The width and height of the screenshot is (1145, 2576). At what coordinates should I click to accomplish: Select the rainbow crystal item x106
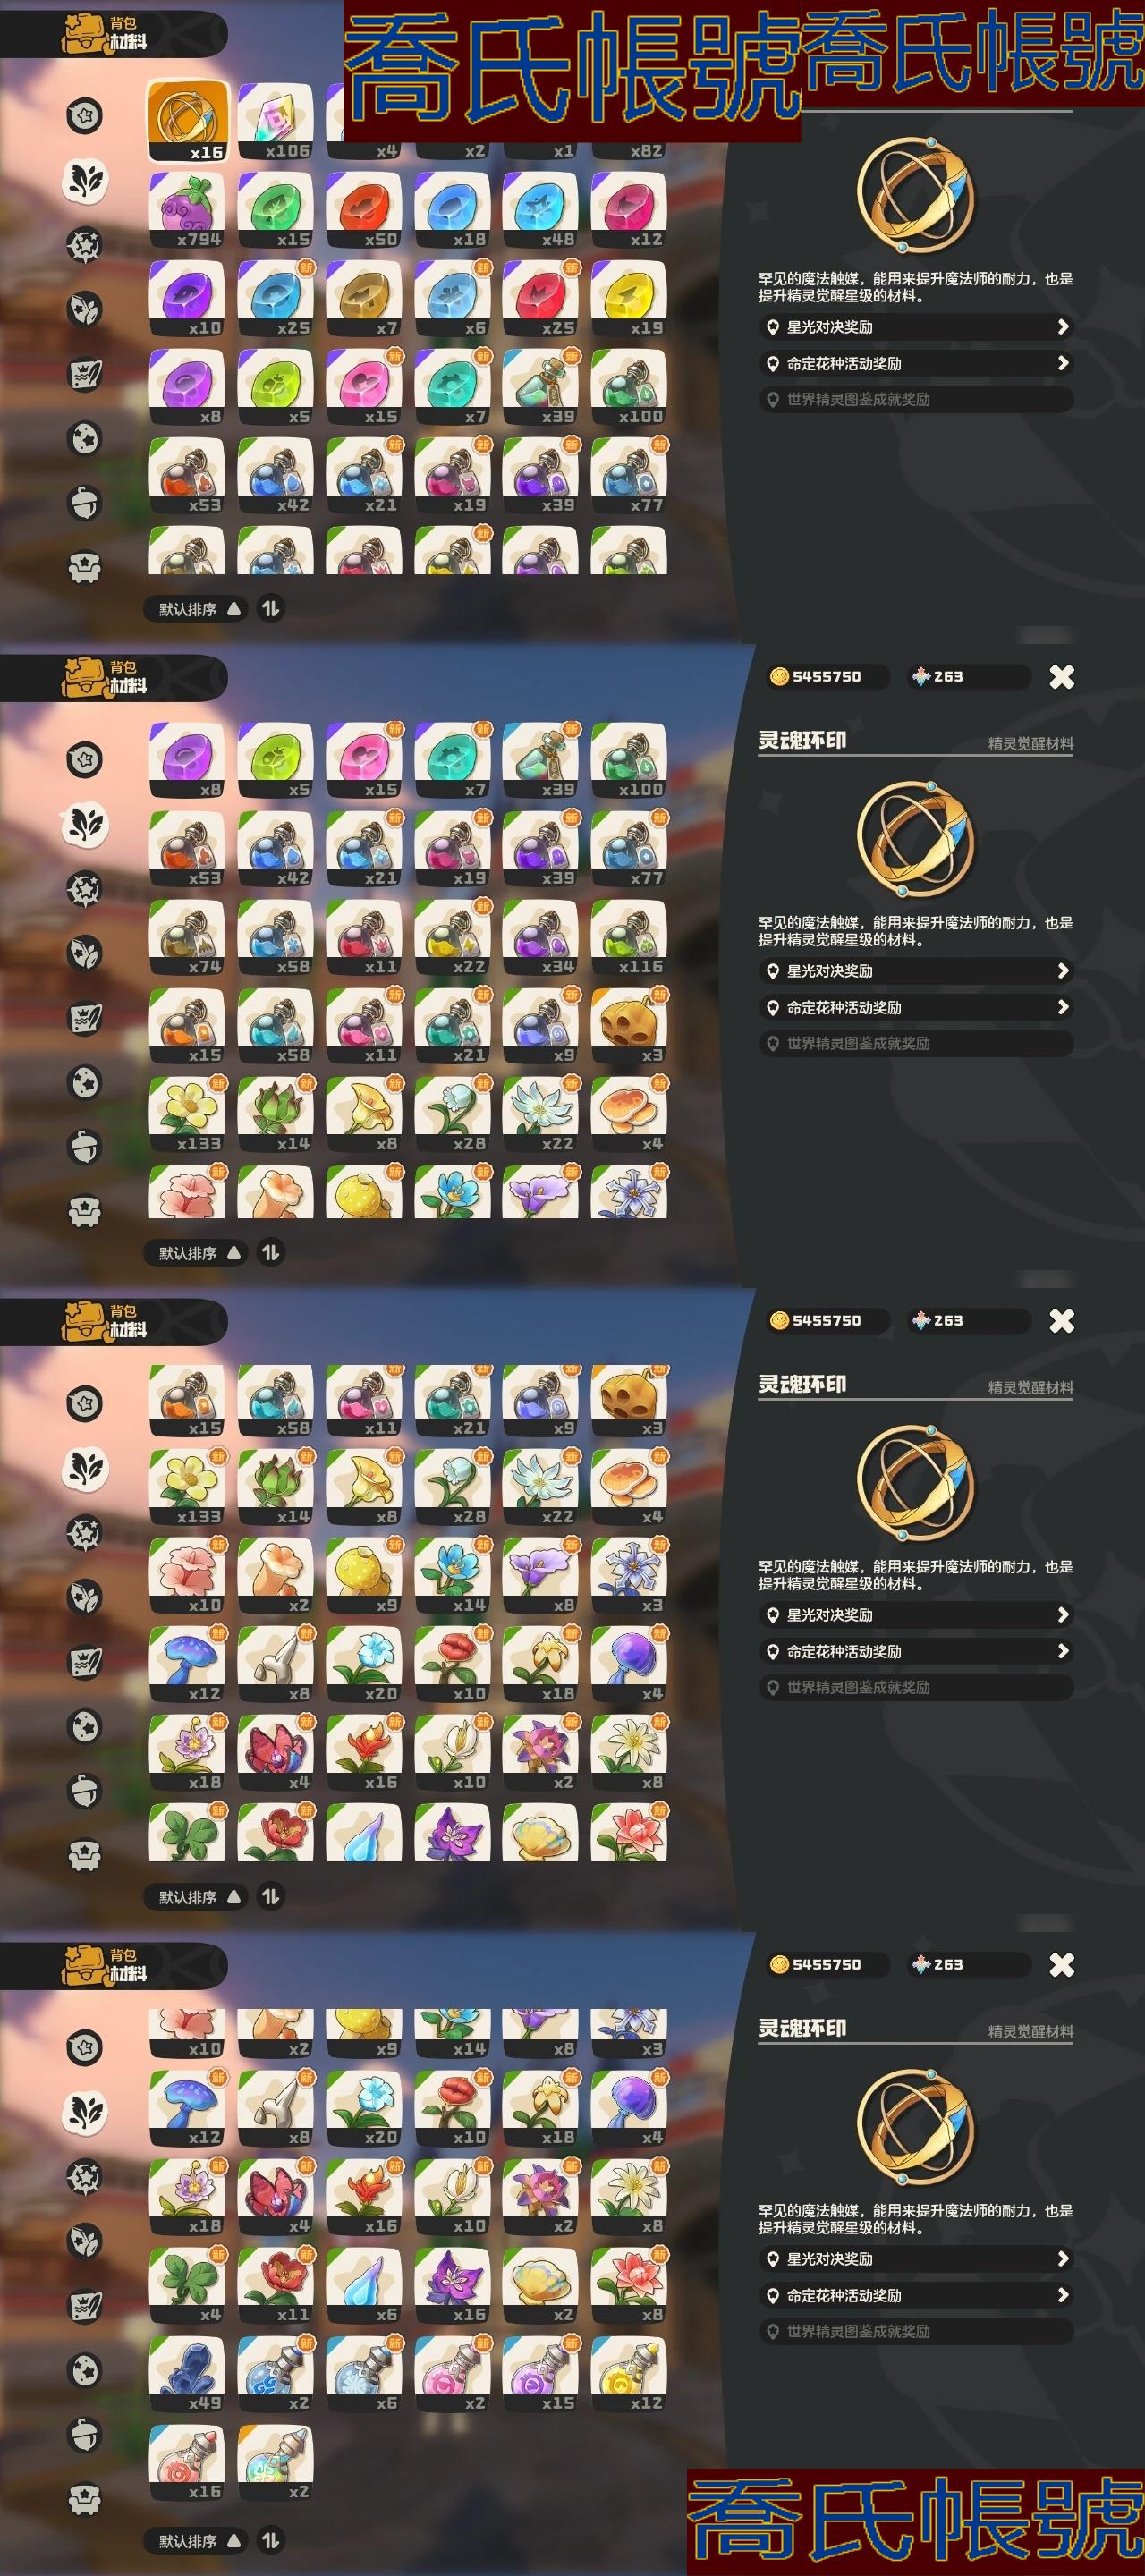pos(275,121)
